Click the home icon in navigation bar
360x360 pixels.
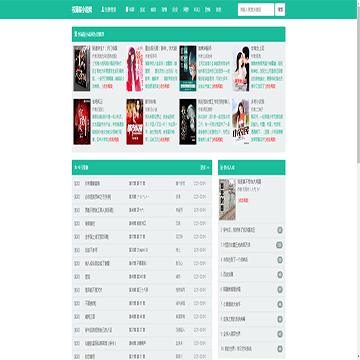tap(127, 10)
